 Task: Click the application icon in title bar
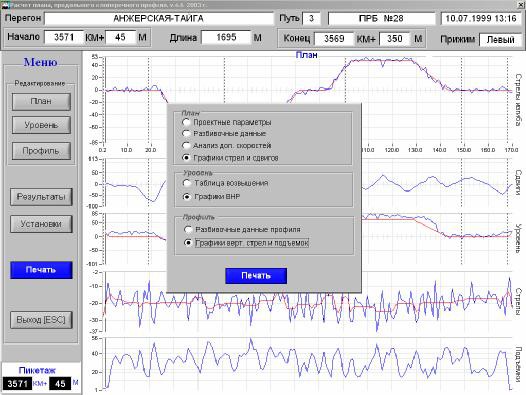(5, 4)
